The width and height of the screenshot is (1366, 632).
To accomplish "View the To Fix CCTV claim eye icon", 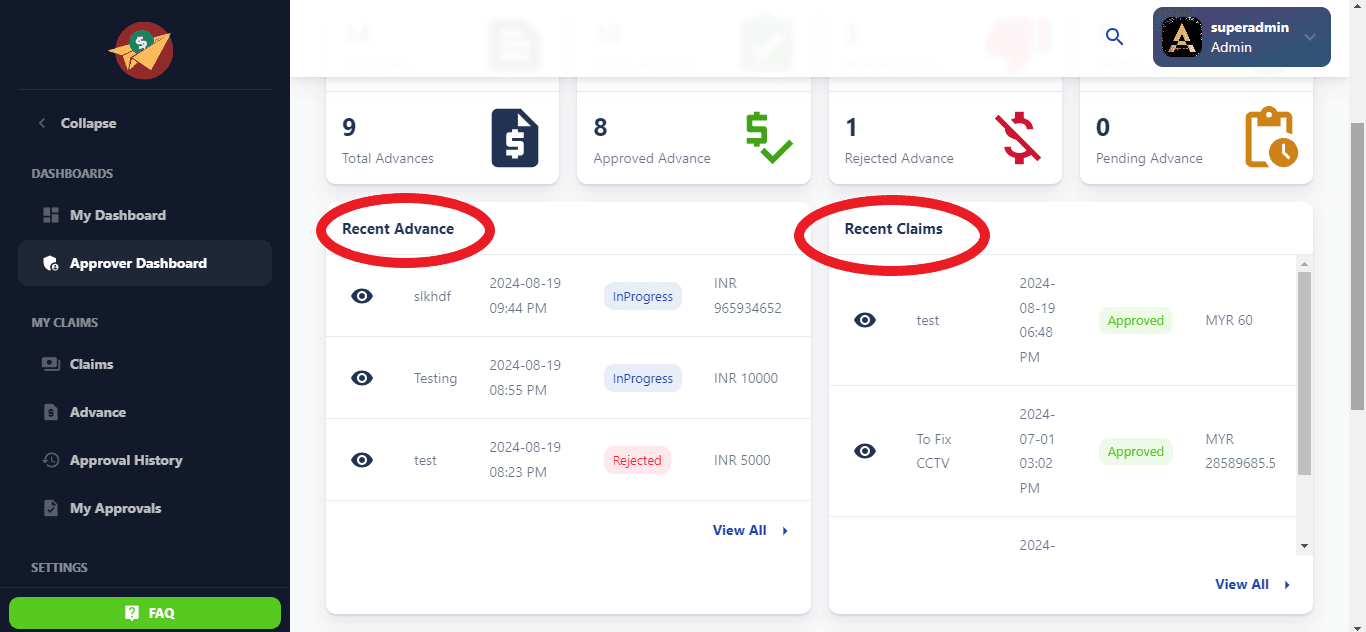I will pos(865,451).
